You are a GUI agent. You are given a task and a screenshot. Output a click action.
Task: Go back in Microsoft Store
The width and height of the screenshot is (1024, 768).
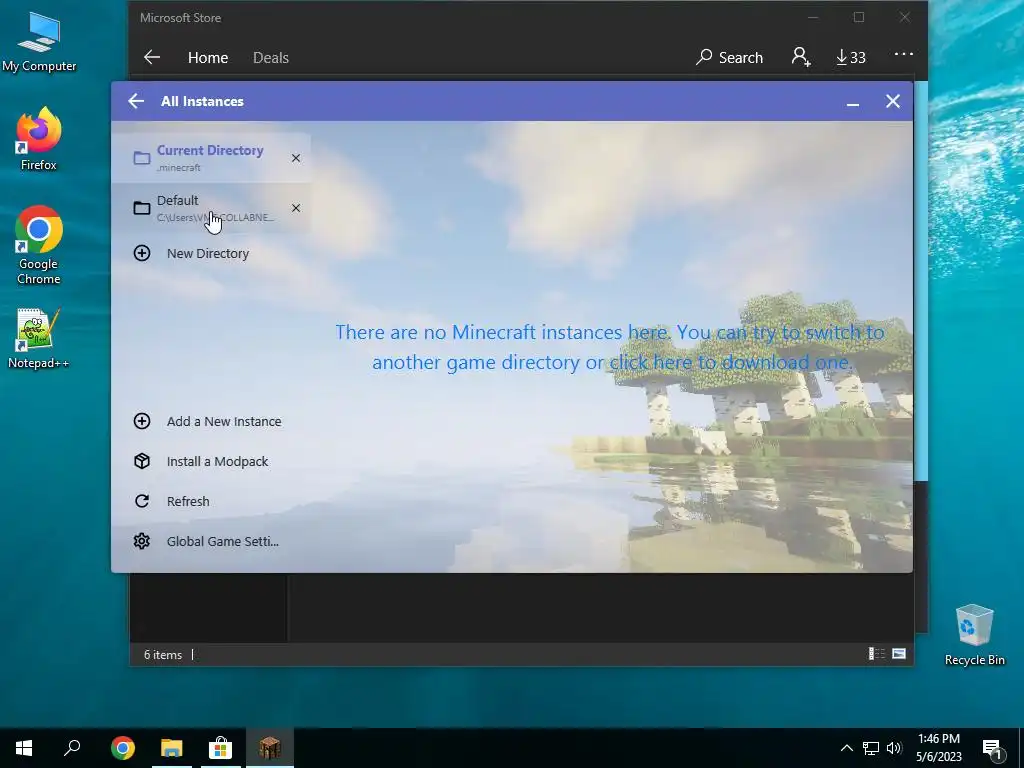tap(152, 57)
